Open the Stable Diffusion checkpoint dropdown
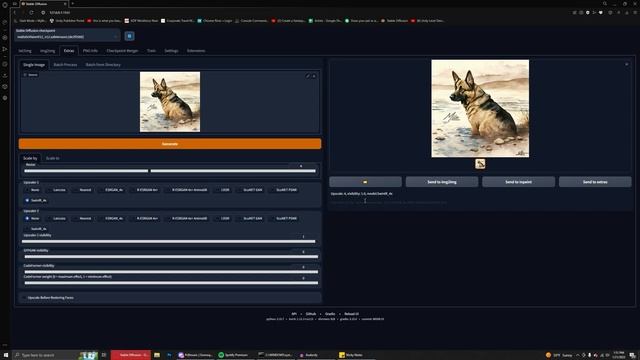640x360 pixels. pyautogui.click(x=67, y=37)
